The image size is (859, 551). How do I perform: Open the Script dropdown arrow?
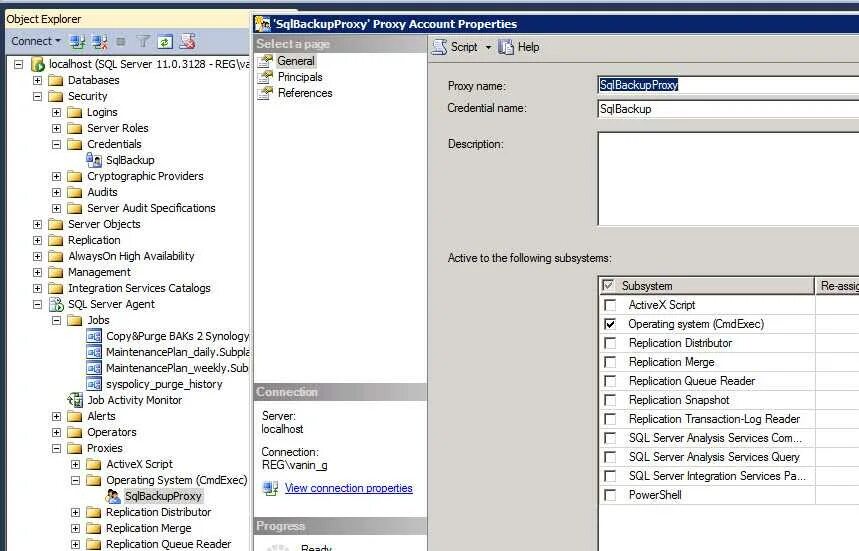(x=488, y=48)
